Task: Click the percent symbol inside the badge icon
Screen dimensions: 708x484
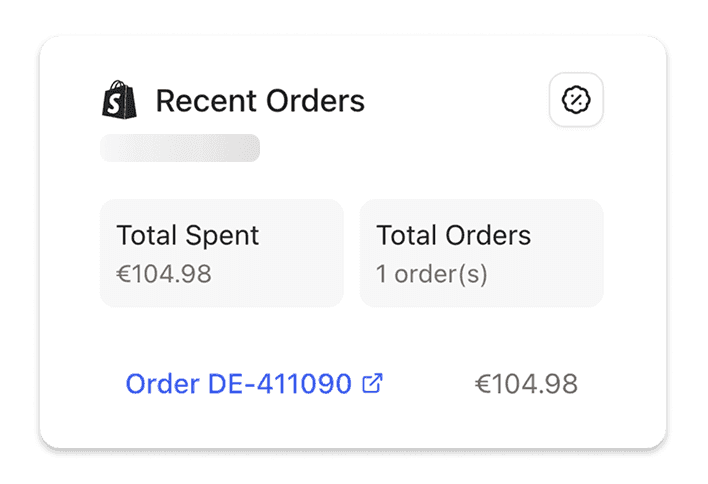Action: point(576,101)
